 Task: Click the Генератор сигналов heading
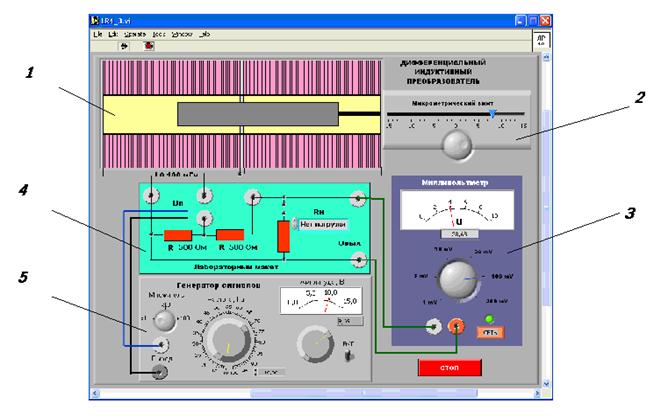click(x=218, y=285)
